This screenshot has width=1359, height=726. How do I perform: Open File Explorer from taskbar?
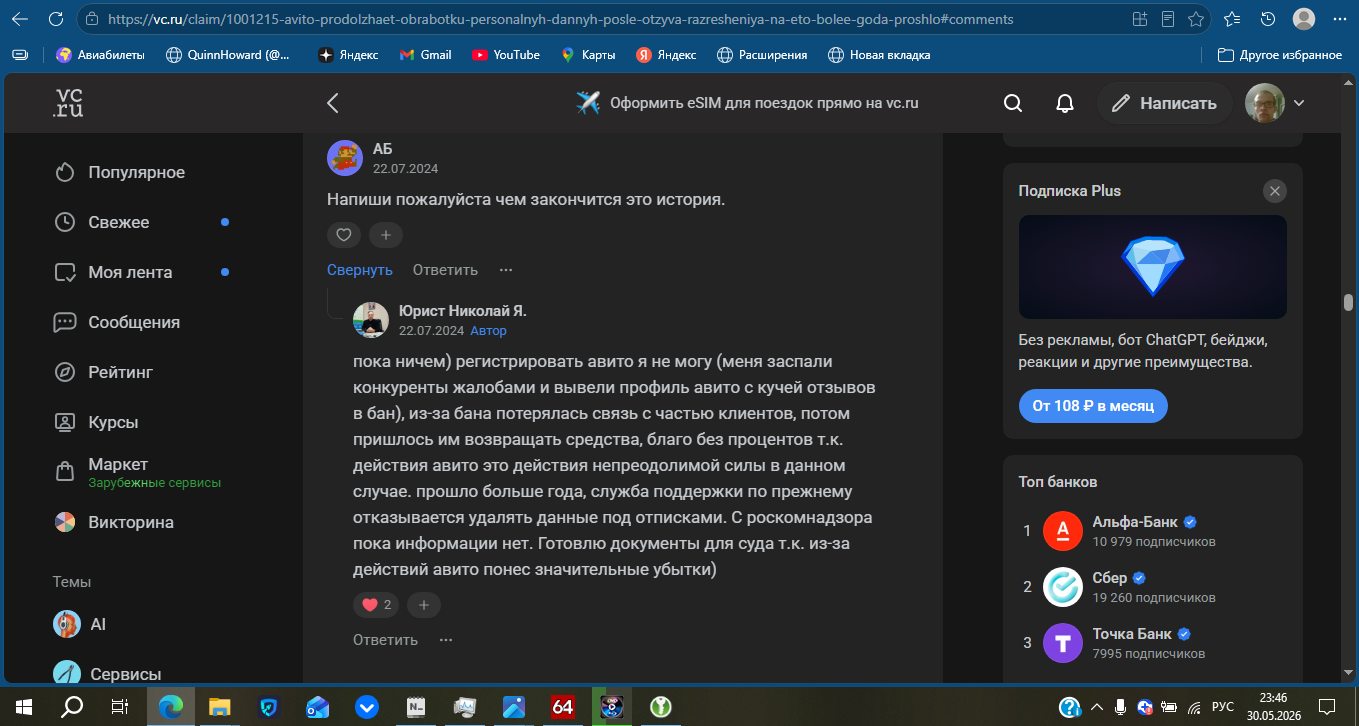click(x=220, y=706)
